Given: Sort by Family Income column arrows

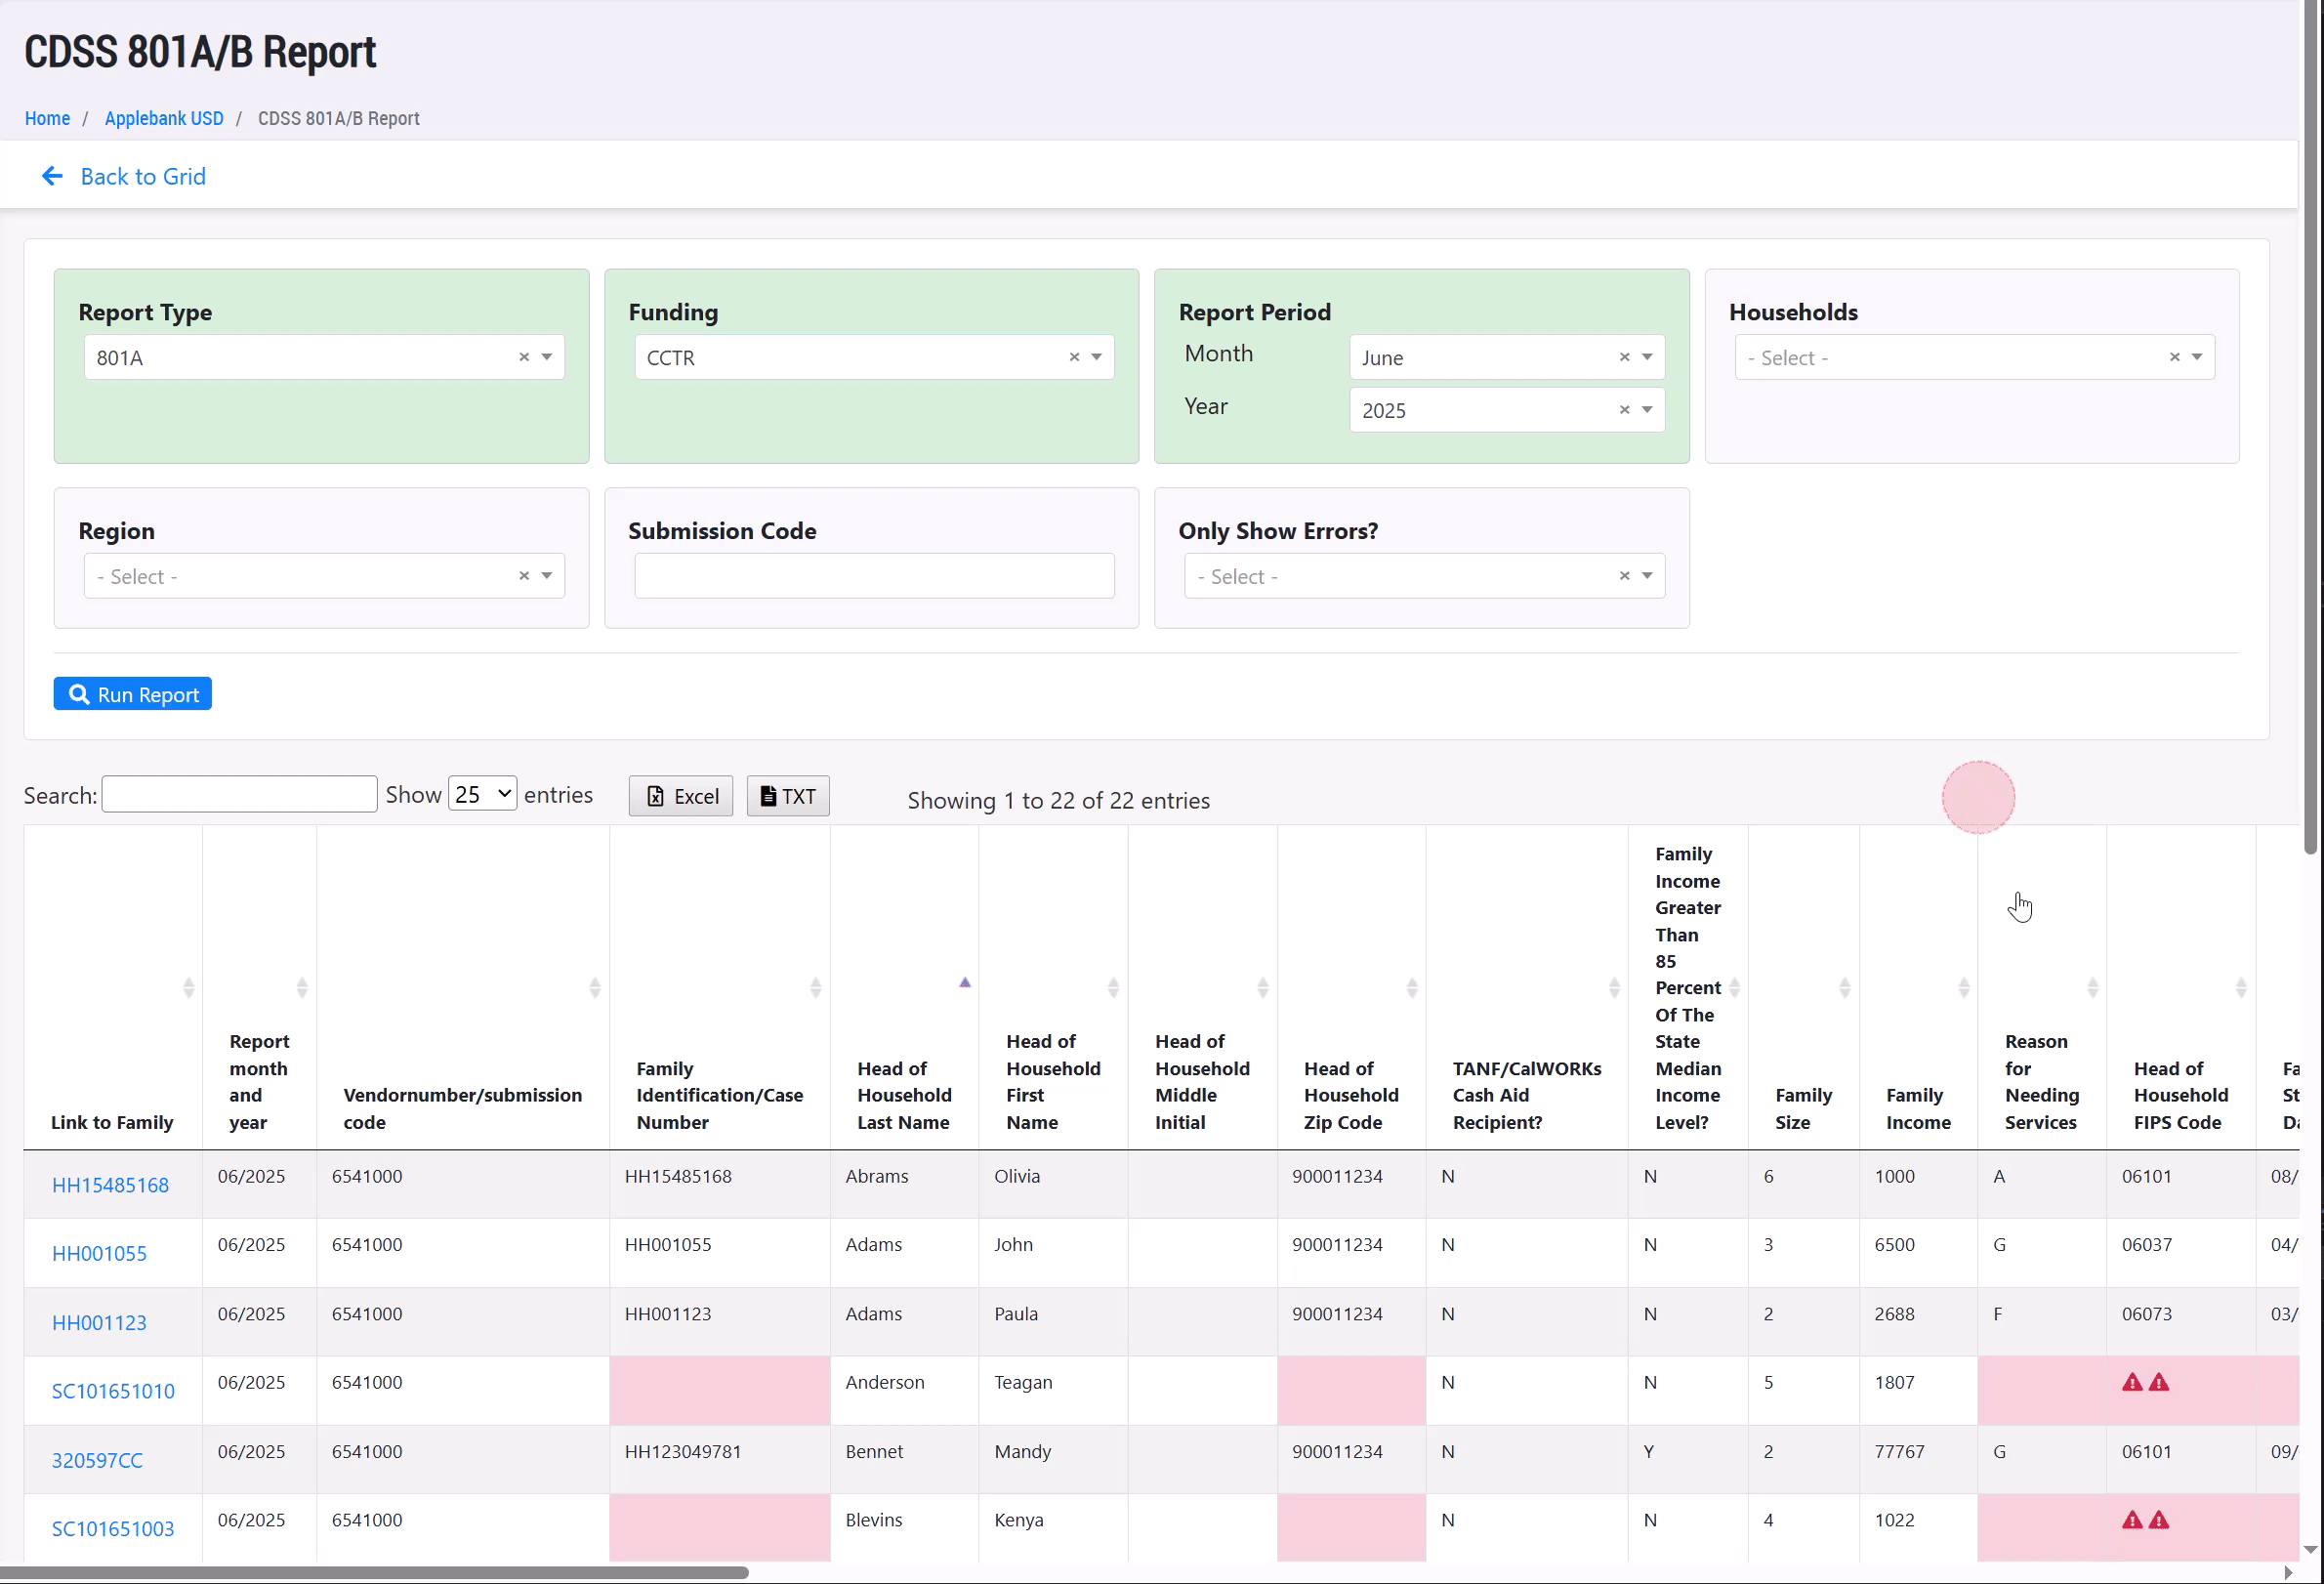Looking at the screenshot, I should 1963,988.
